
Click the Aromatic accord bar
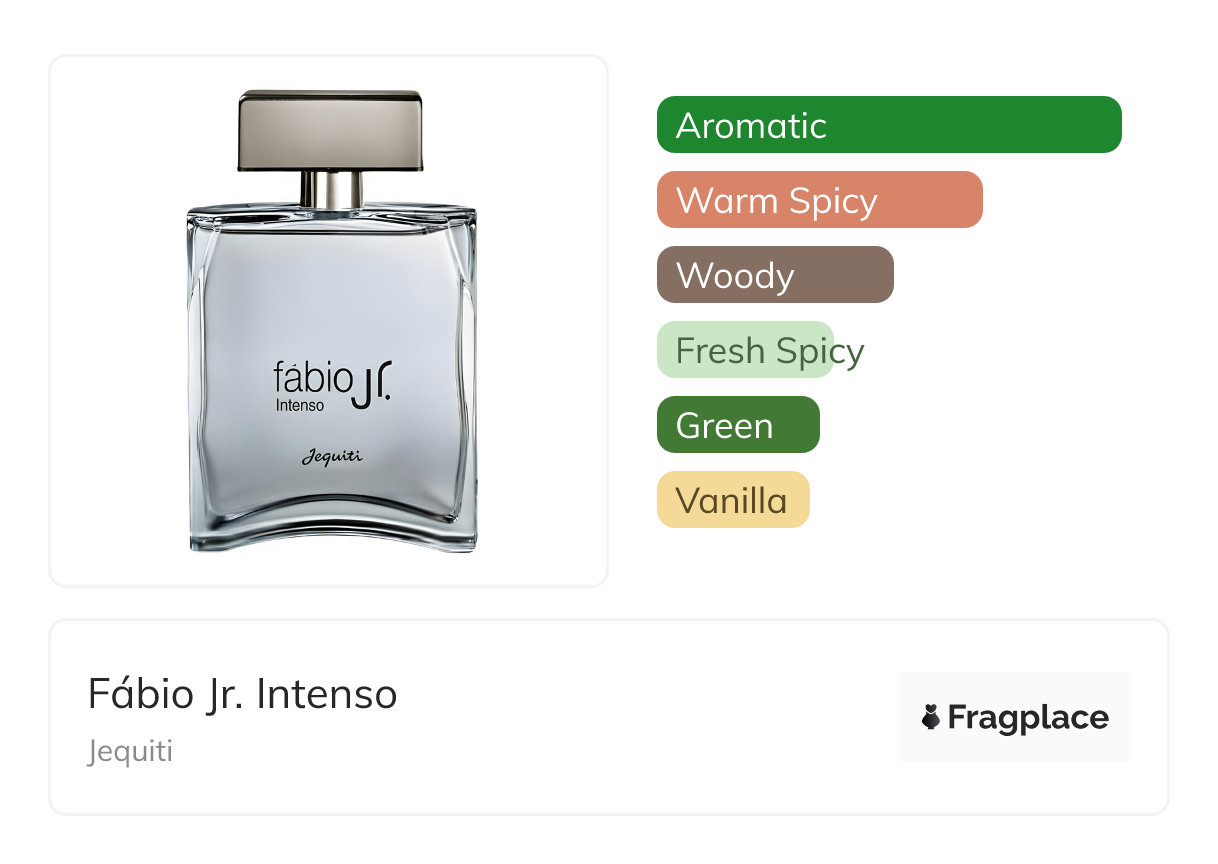pyautogui.click(x=889, y=125)
